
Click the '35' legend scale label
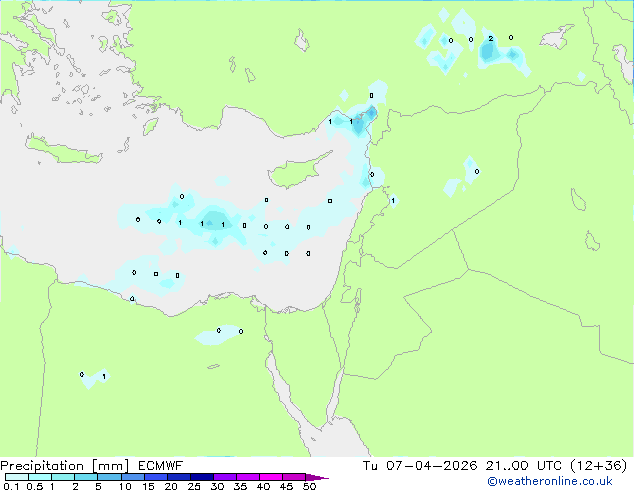click(241, 486)
